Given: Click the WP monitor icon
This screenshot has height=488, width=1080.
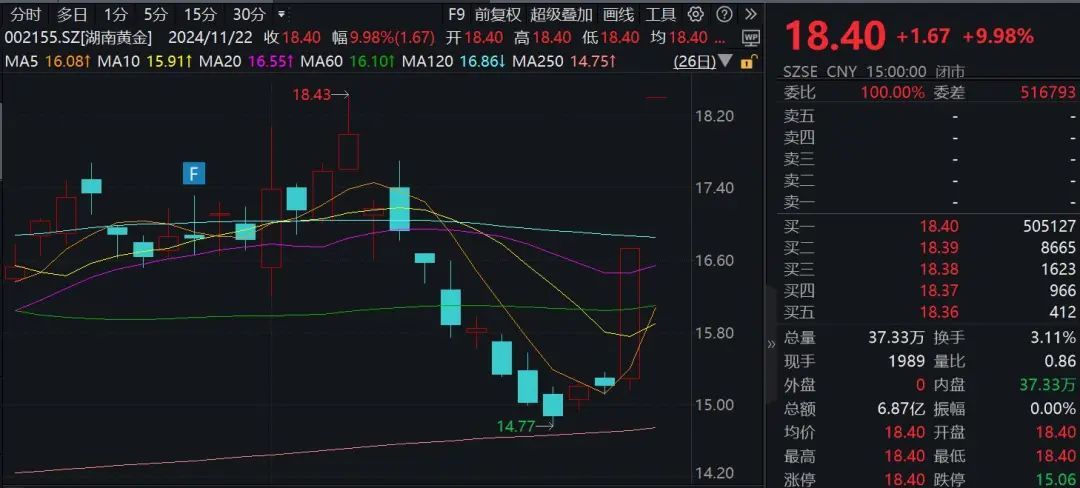Looking at the screenshot, I should tap(750, 37).
